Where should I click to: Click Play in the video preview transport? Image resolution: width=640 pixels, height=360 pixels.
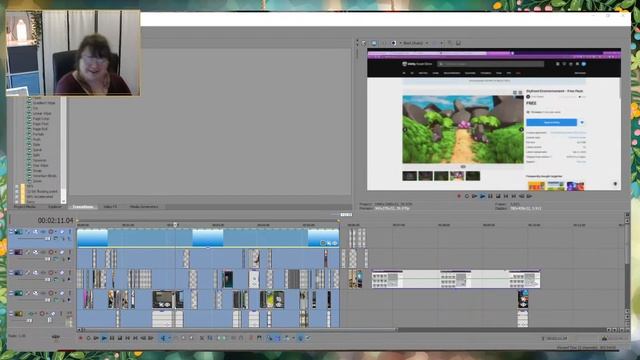point(482,196)
